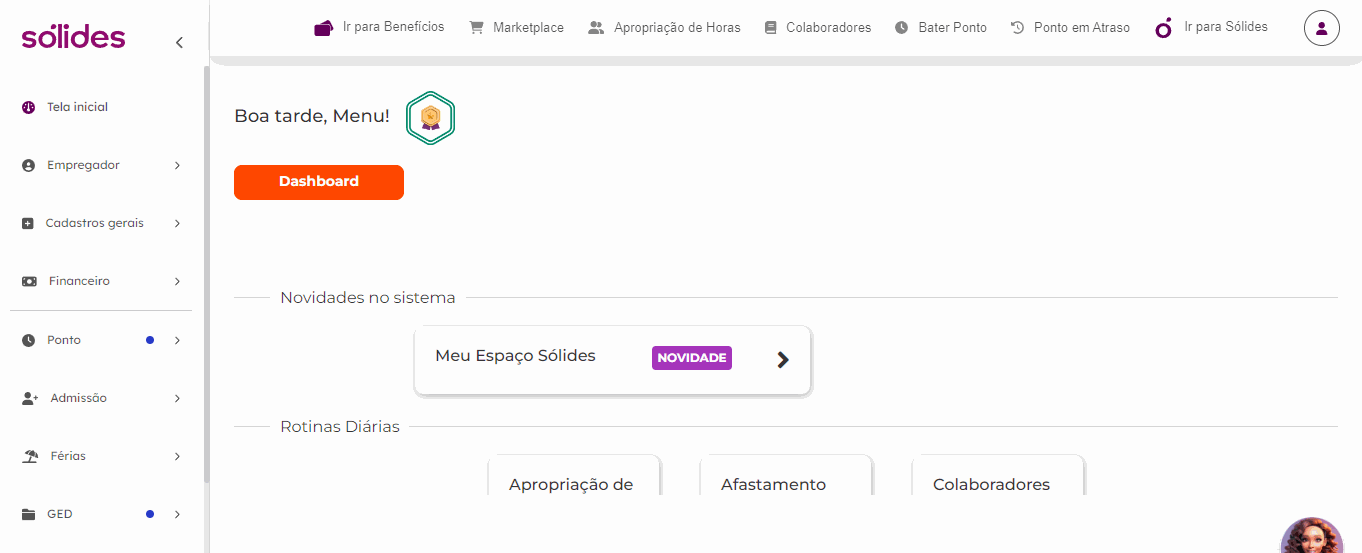Click the Apropriação de Horas people icon
Viewport: 1362px width, 553px height.
tap(596, 27)
